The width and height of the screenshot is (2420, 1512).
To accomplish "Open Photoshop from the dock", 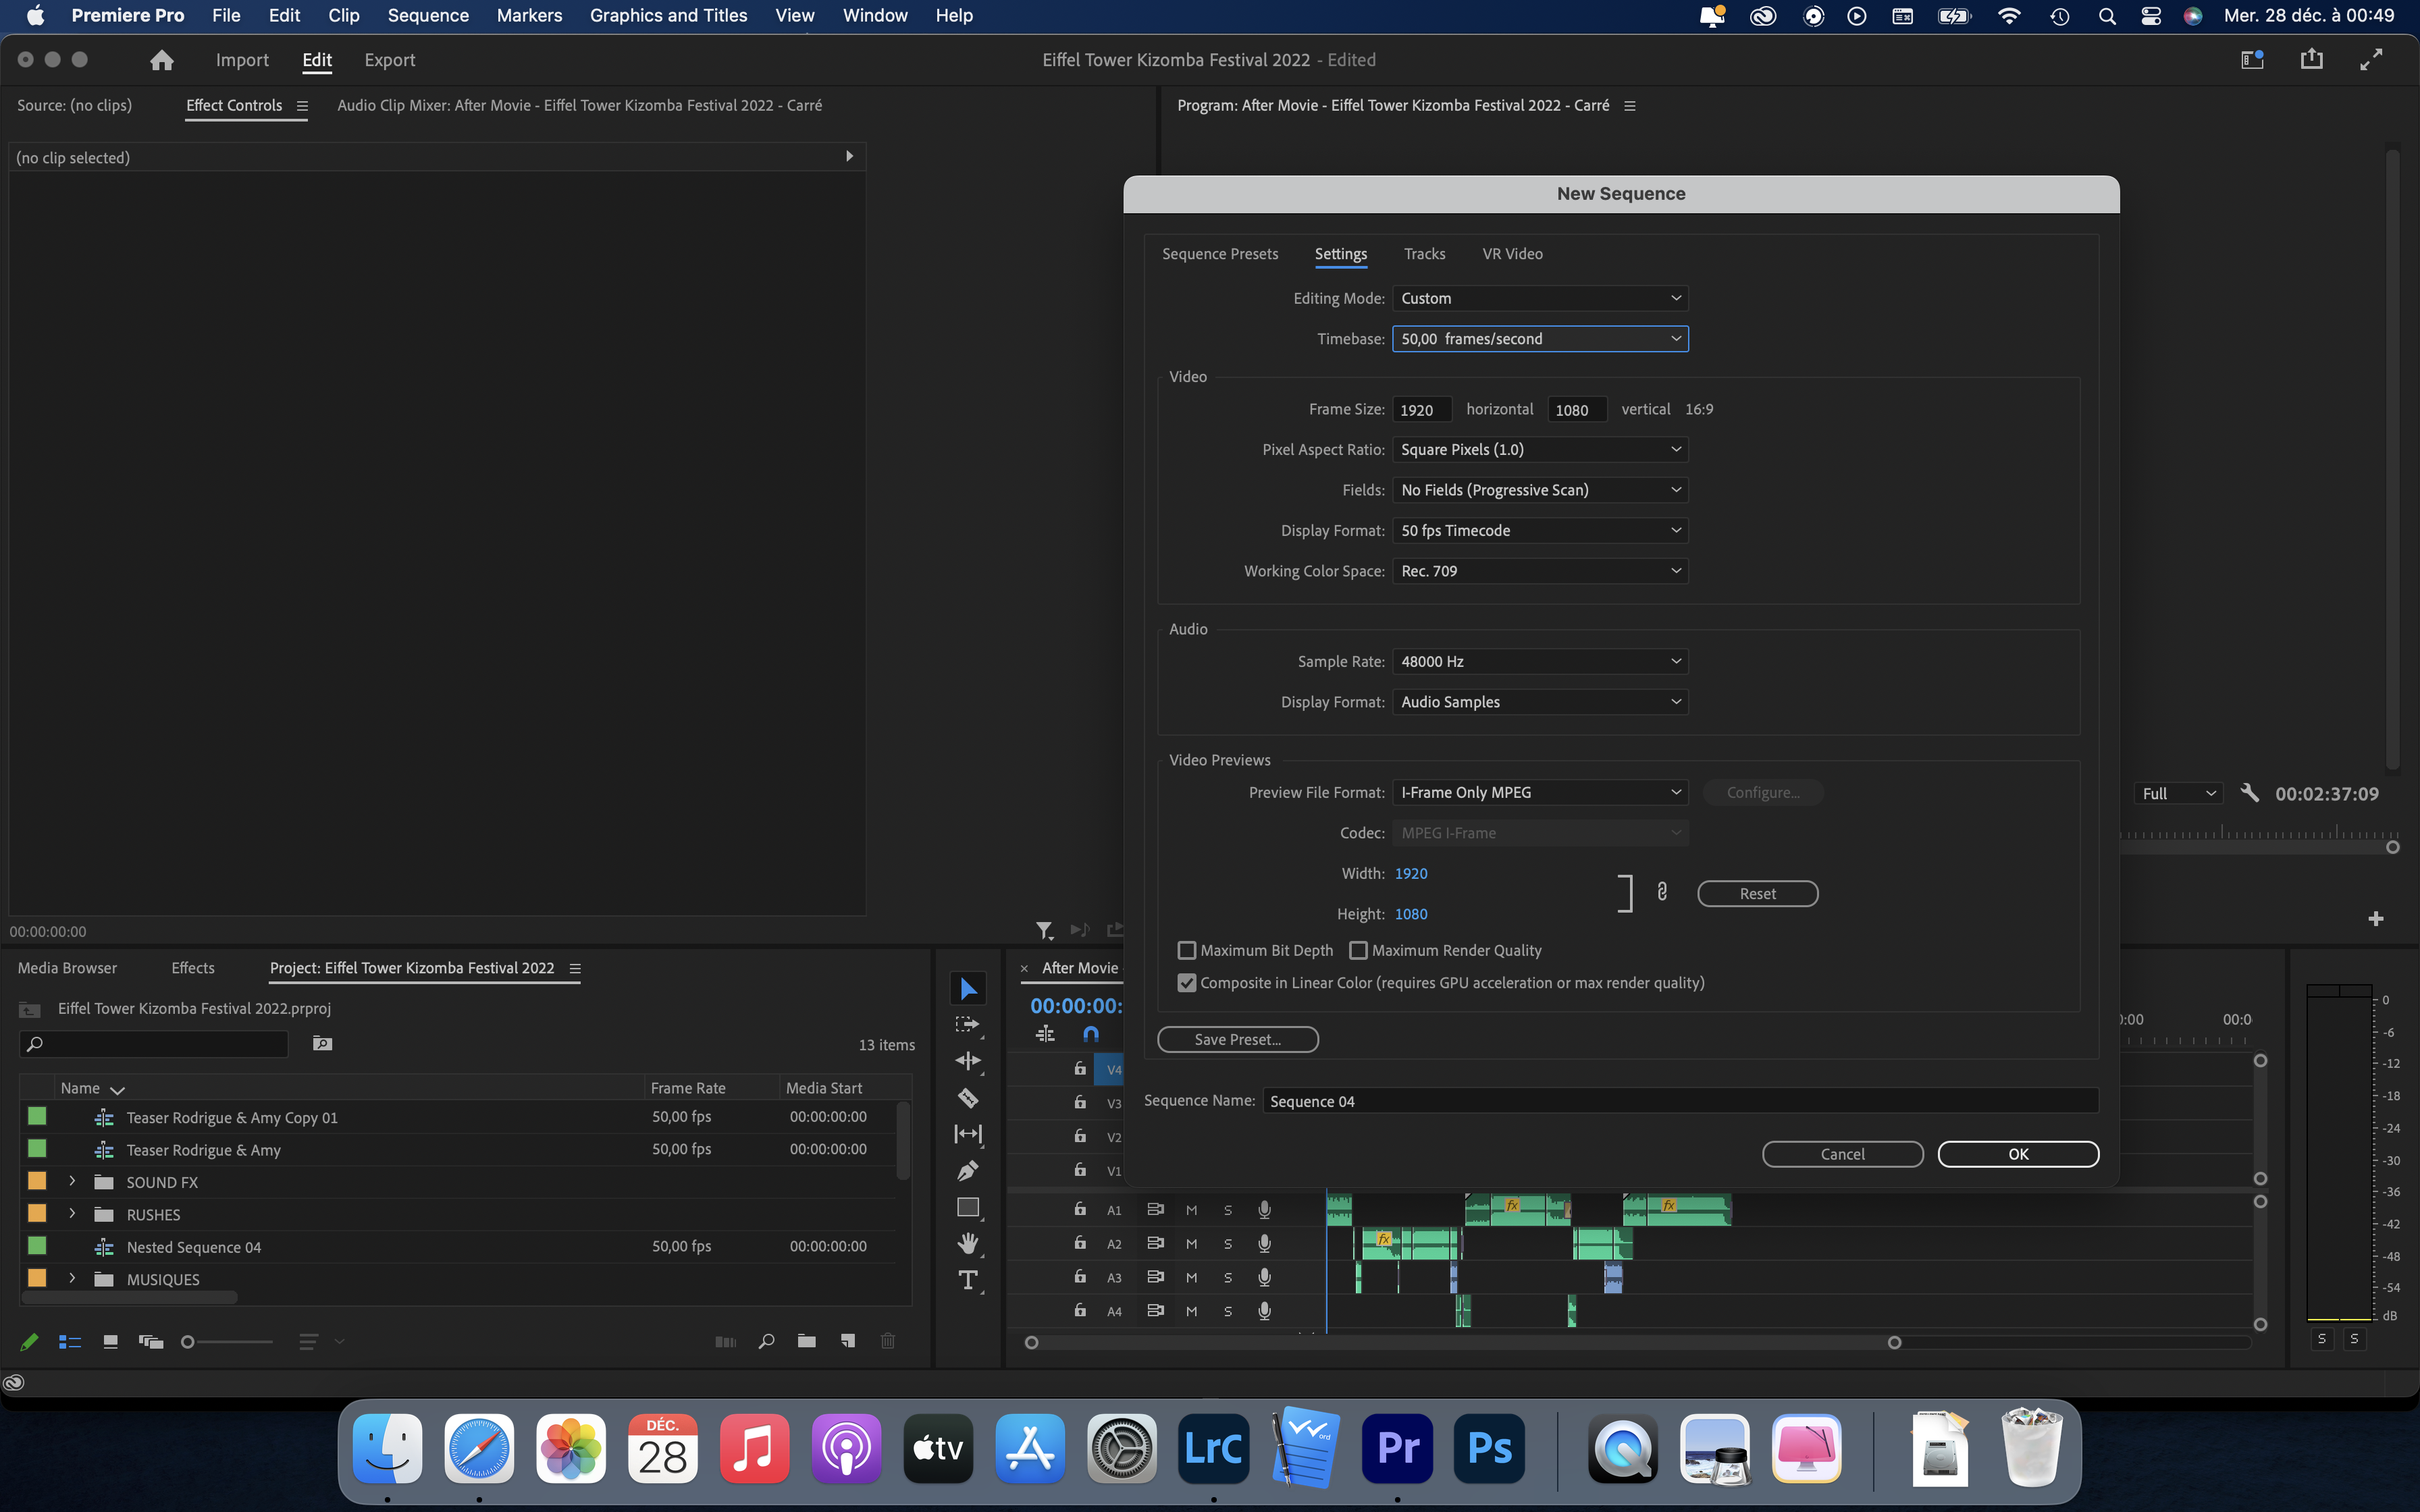I will tap(1489, 1447).
